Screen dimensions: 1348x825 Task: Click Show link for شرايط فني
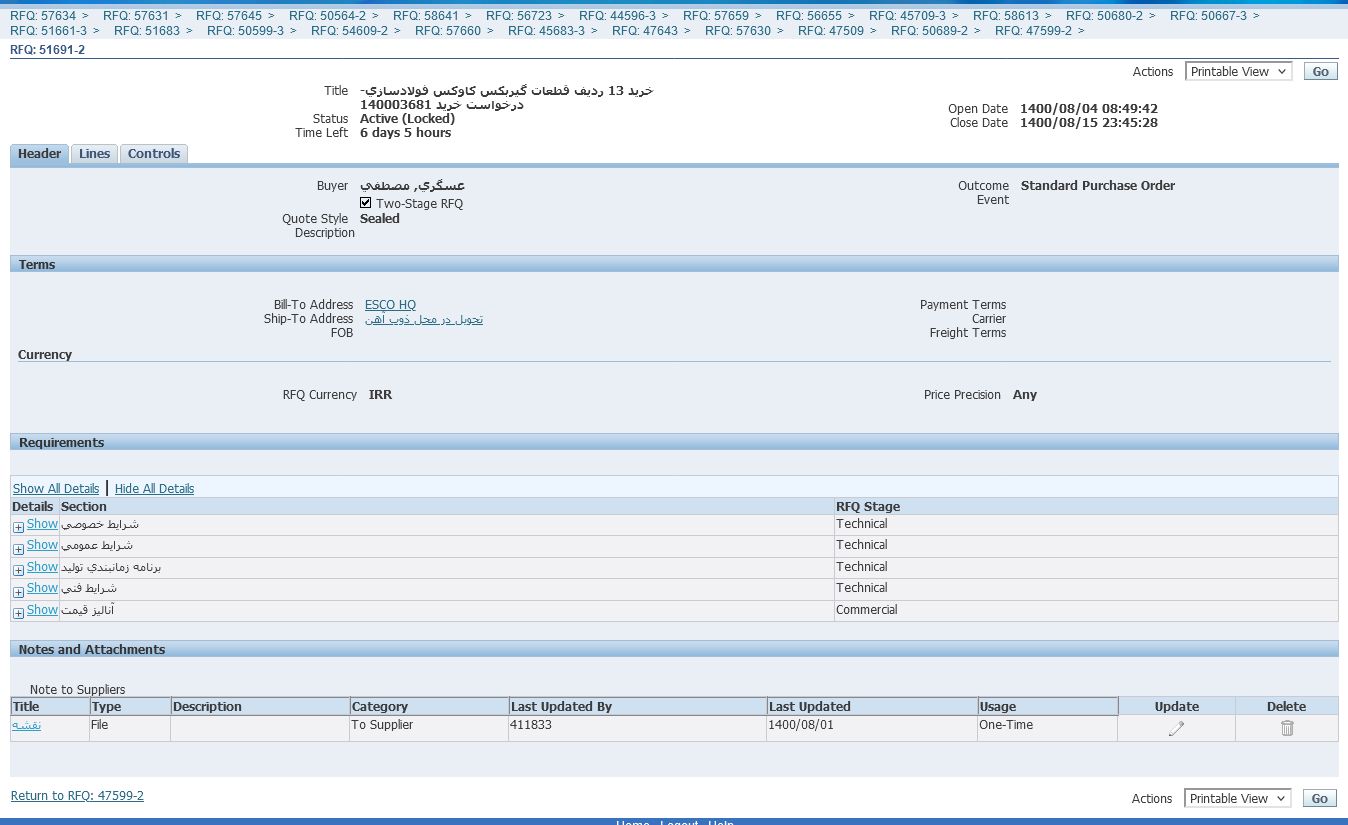42,588
